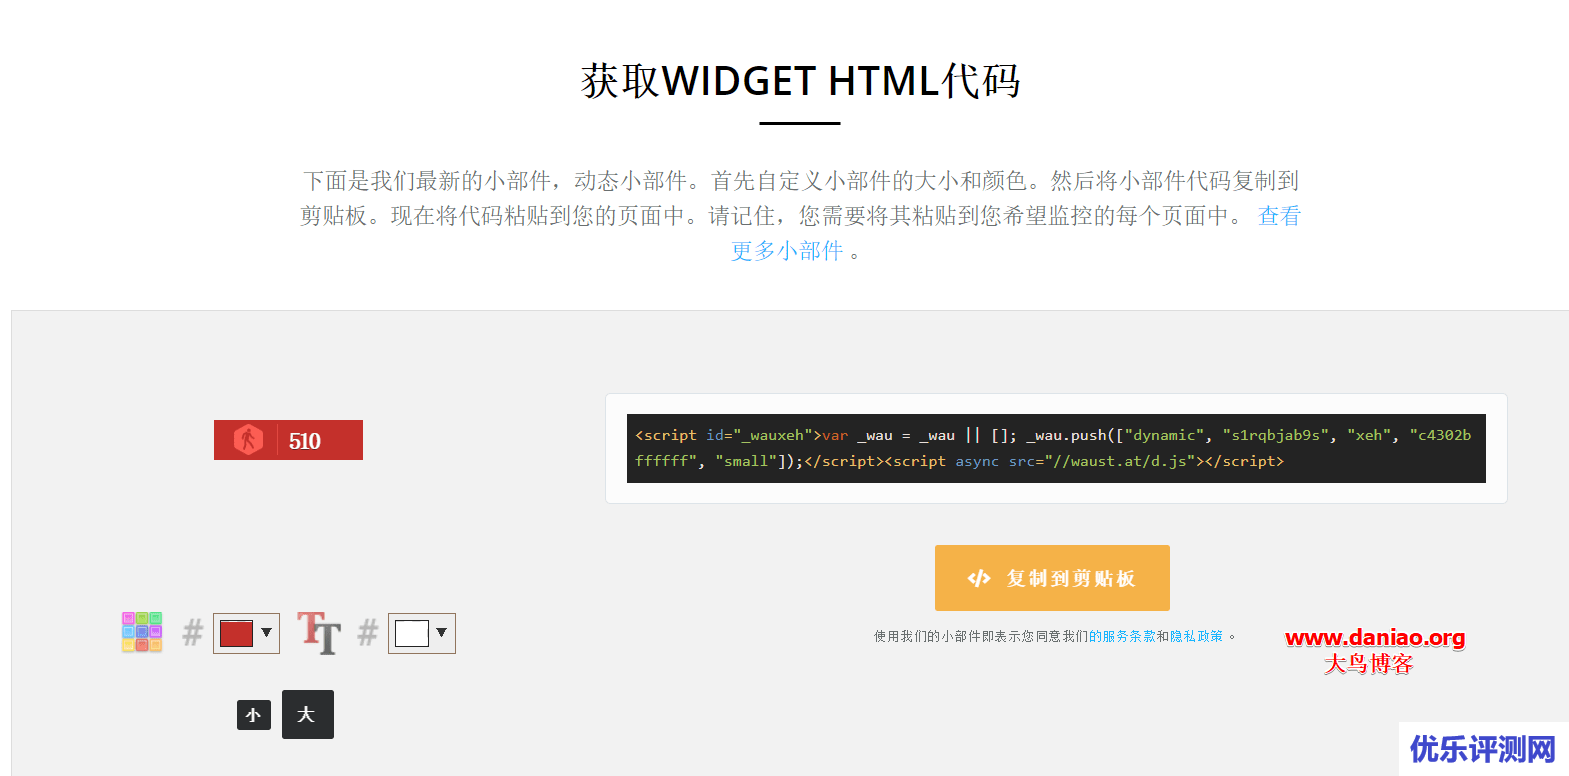Open the 更多小部件 link
The height and width of the screenshot is (776, 1569).
(x=787, y=251)
